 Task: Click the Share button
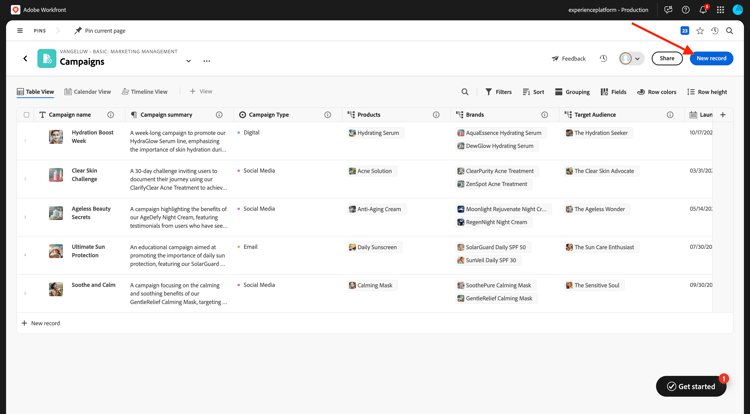pyautogui.click(x=667, y=58)
